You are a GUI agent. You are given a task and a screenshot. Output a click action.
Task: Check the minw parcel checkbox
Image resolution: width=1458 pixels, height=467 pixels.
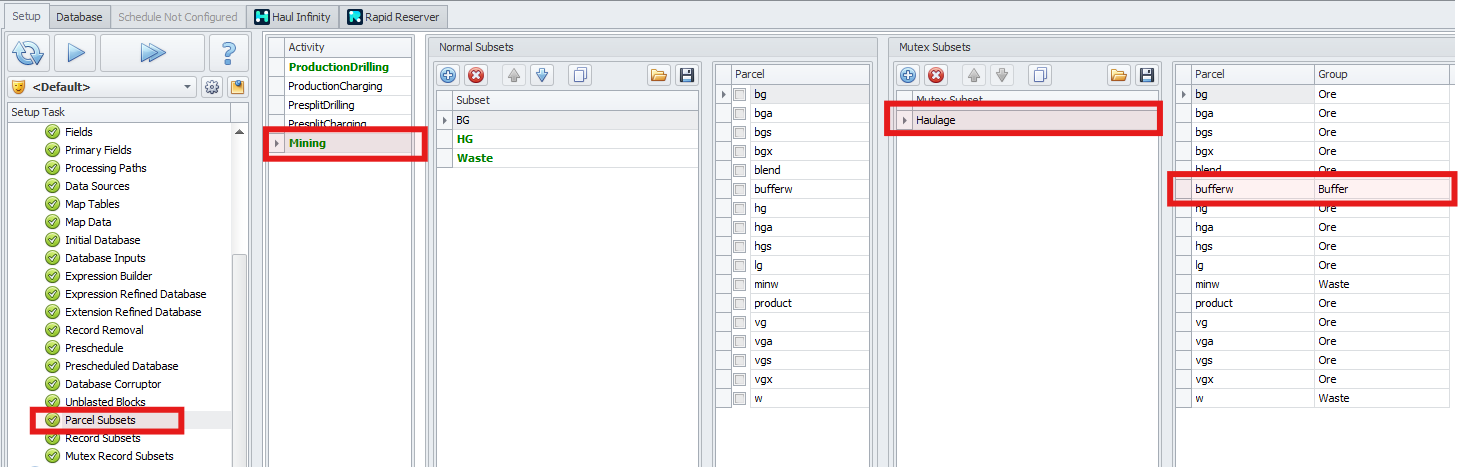740,284
